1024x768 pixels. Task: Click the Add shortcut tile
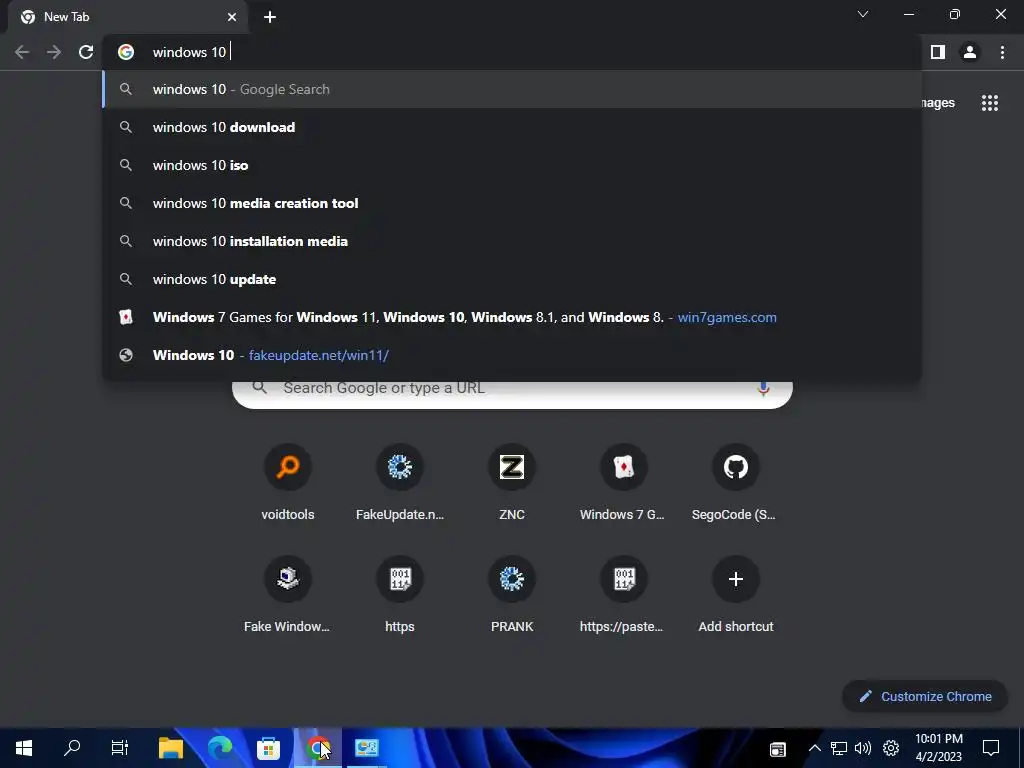[x=735, y=595]
